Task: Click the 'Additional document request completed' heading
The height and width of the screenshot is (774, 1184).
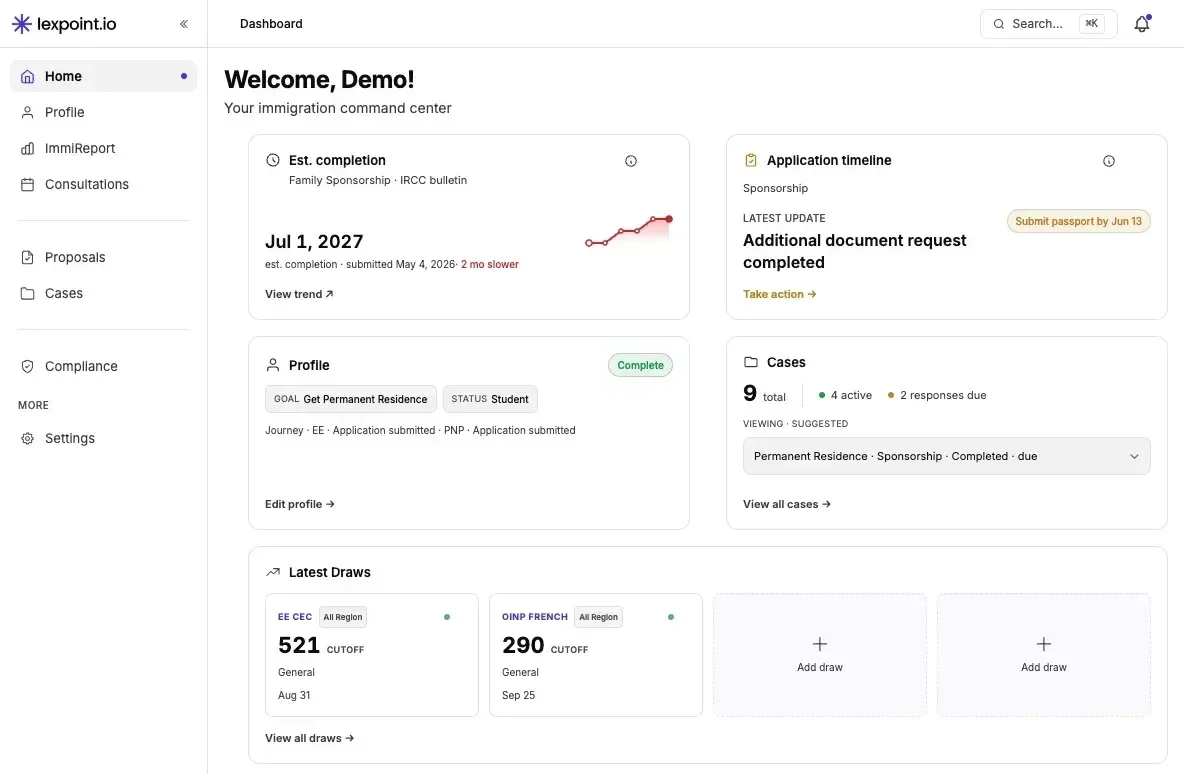Action: coord(855,251)
